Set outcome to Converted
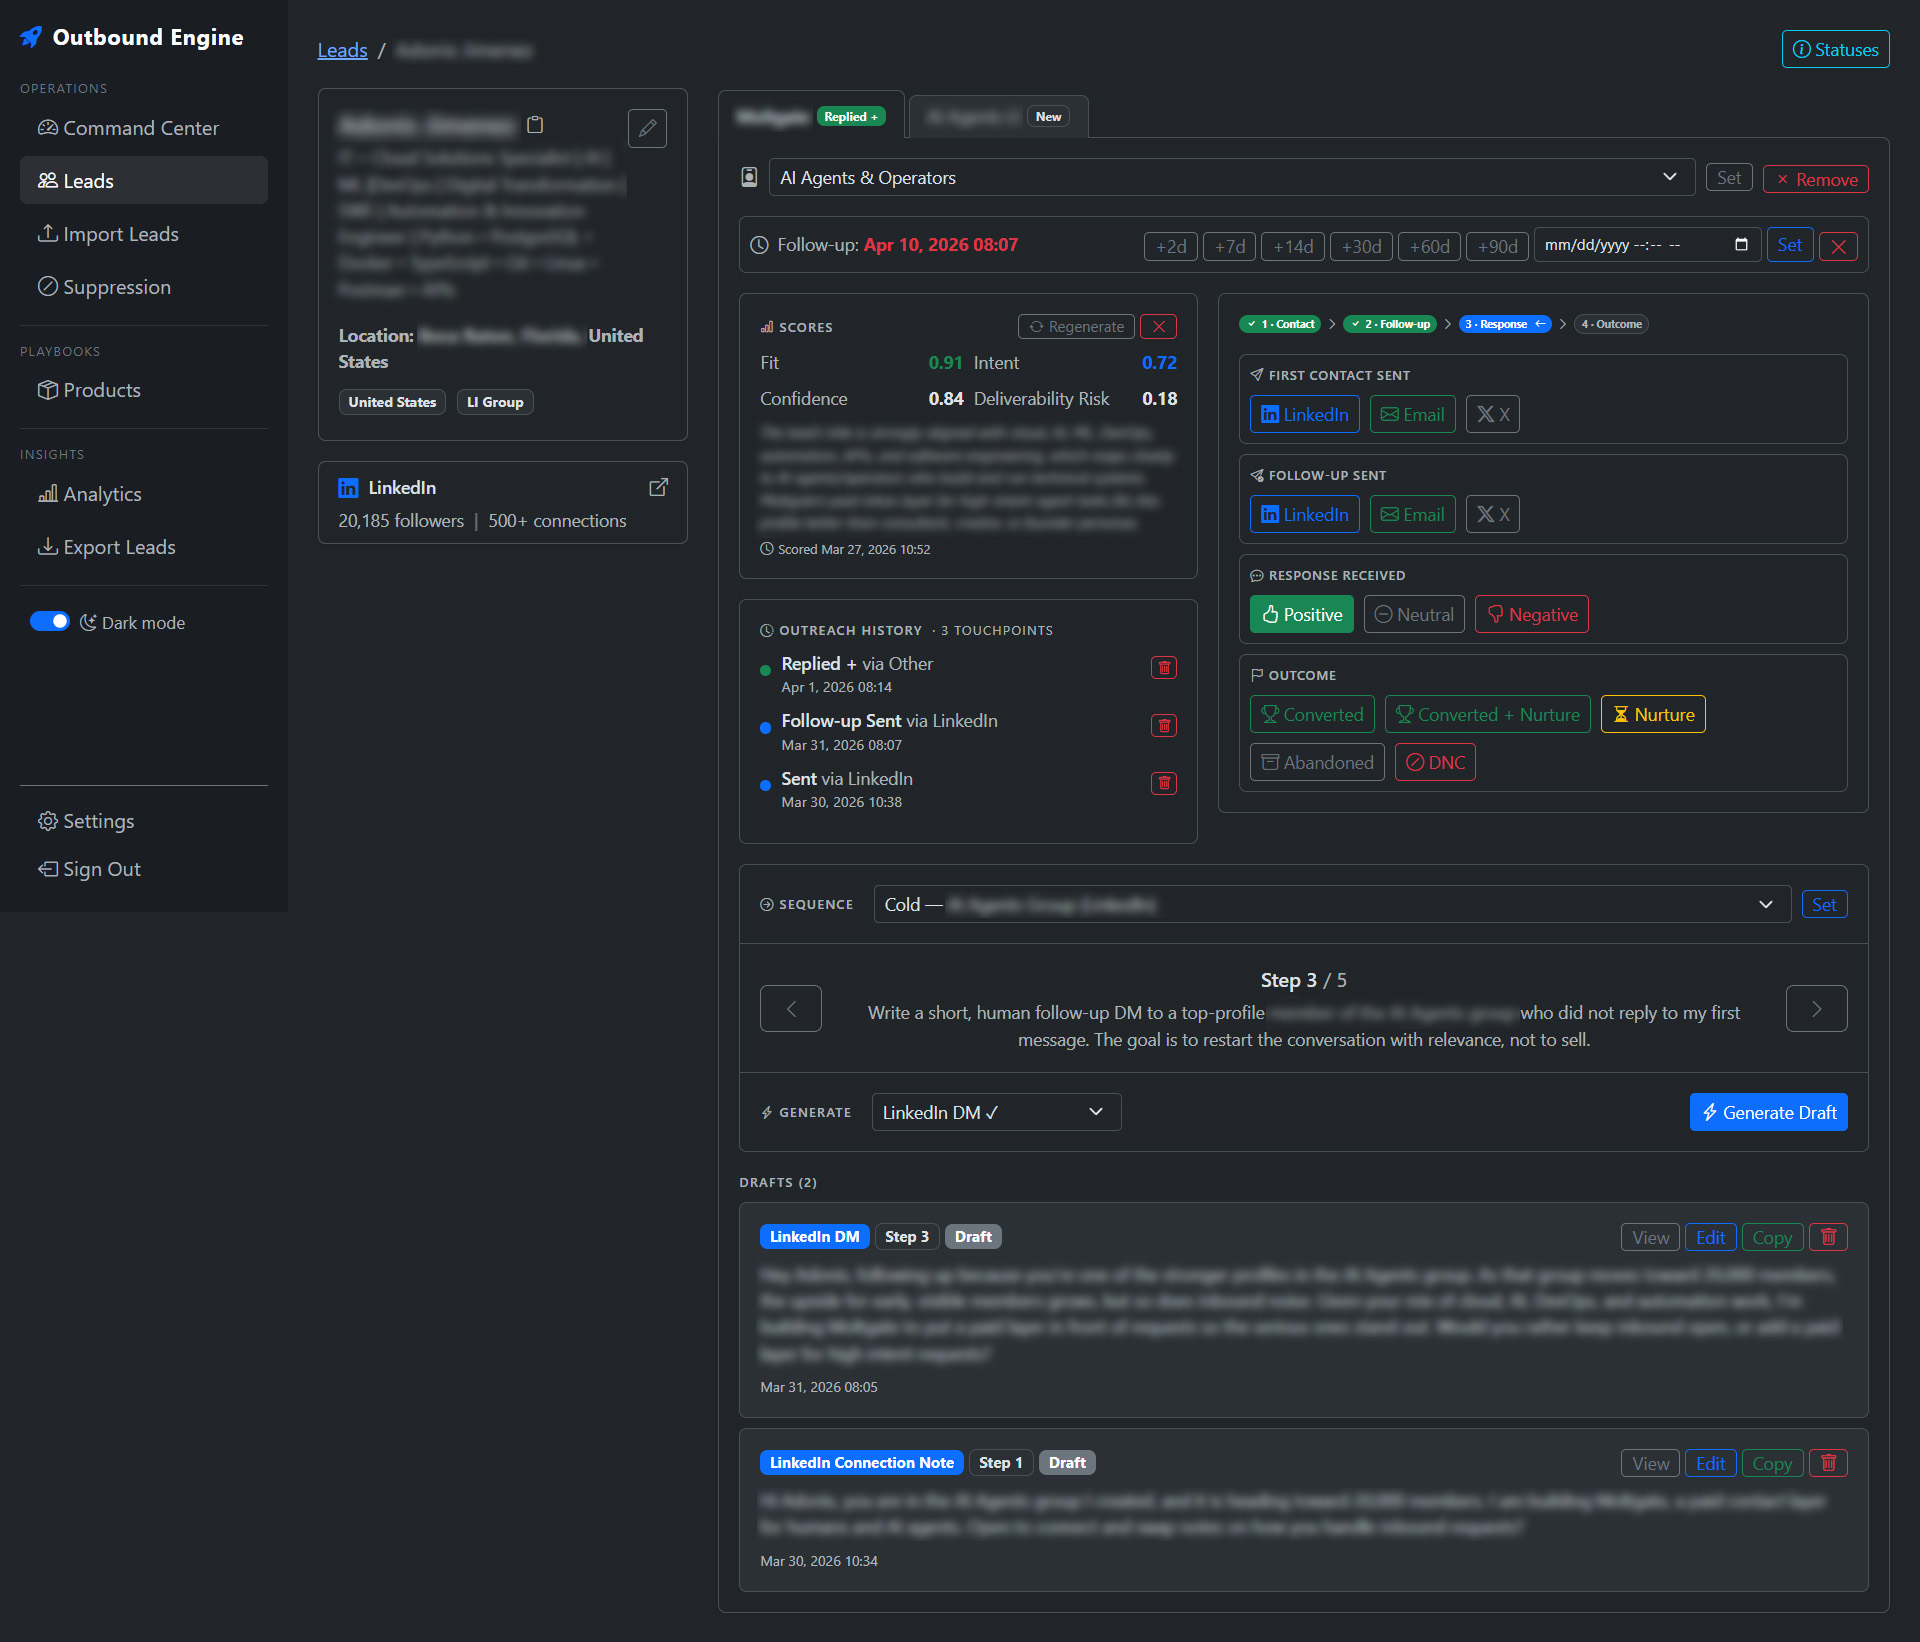 coord(1312,714)
